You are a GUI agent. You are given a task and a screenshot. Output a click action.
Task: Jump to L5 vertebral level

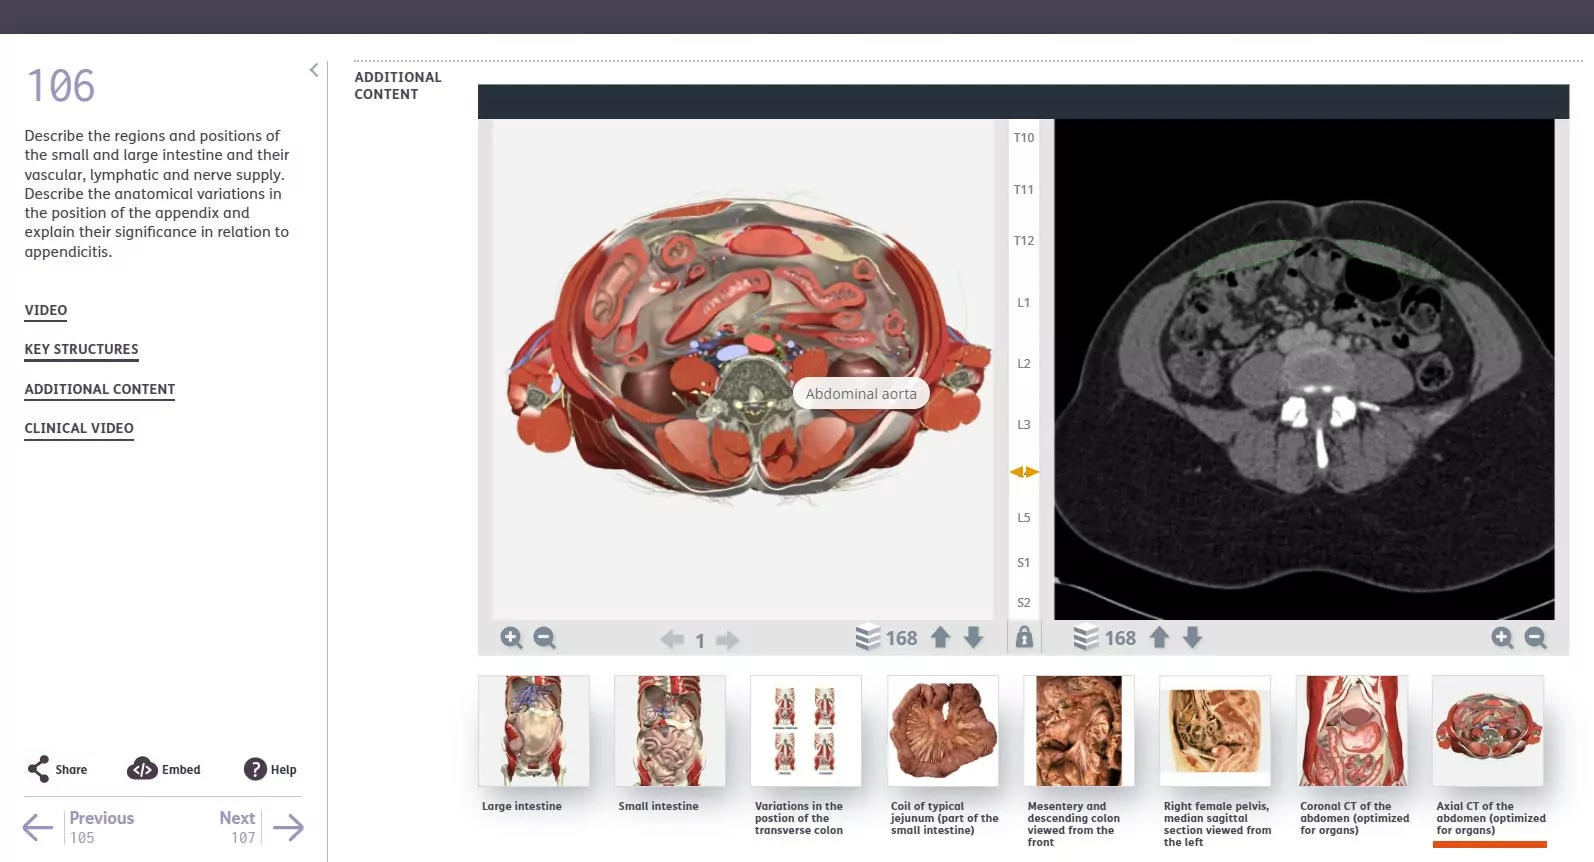click(x=1024, y=517)
